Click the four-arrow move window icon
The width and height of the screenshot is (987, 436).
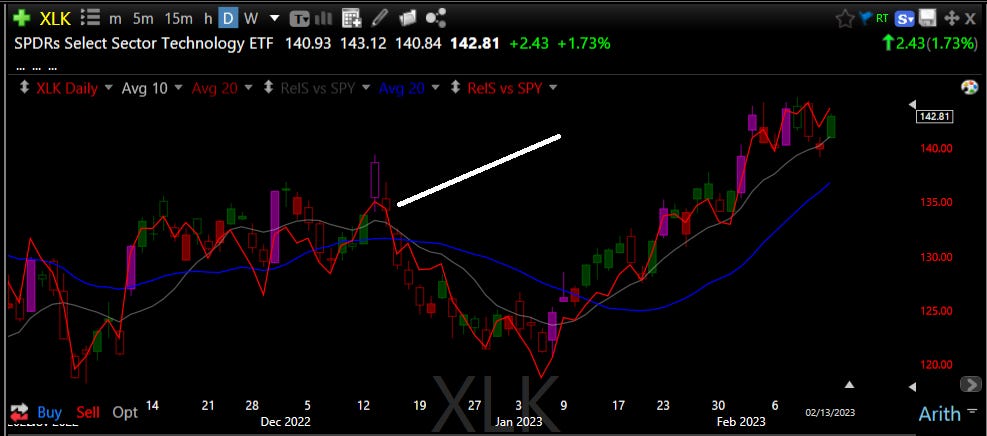[x=952, y=18]
